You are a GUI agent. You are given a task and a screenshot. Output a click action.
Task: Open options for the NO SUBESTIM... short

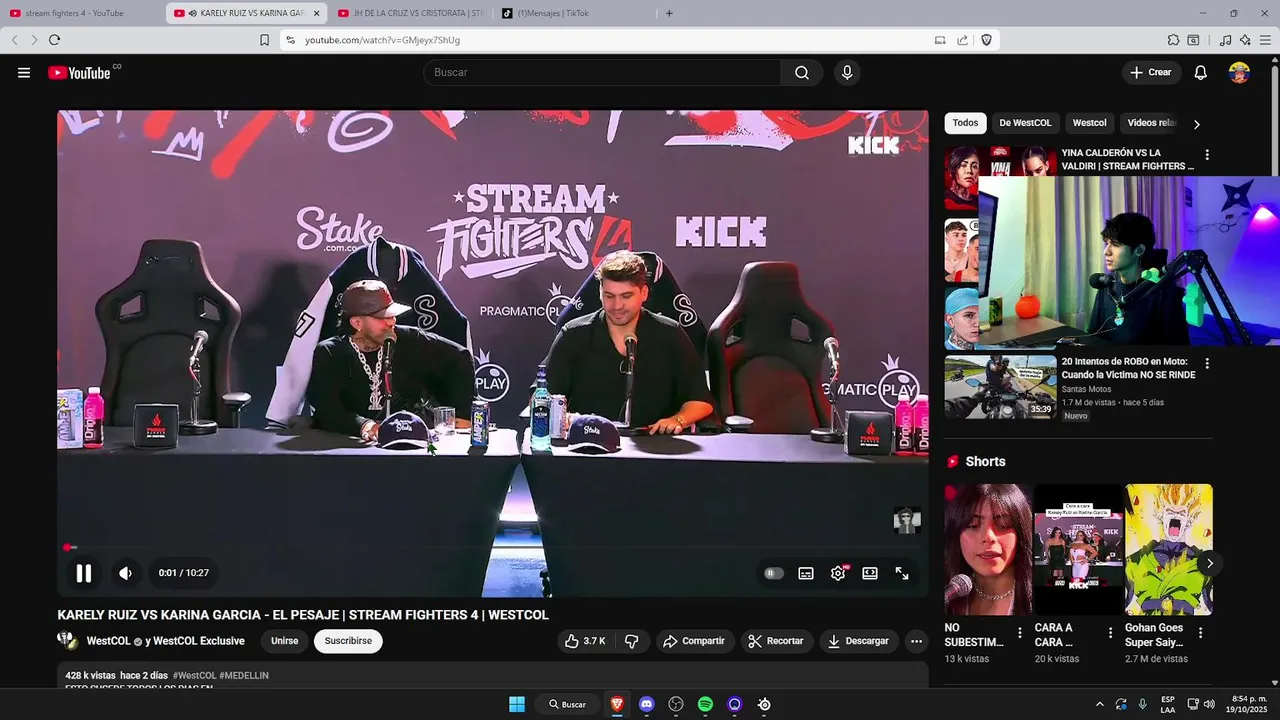[x=1020, y=633]
